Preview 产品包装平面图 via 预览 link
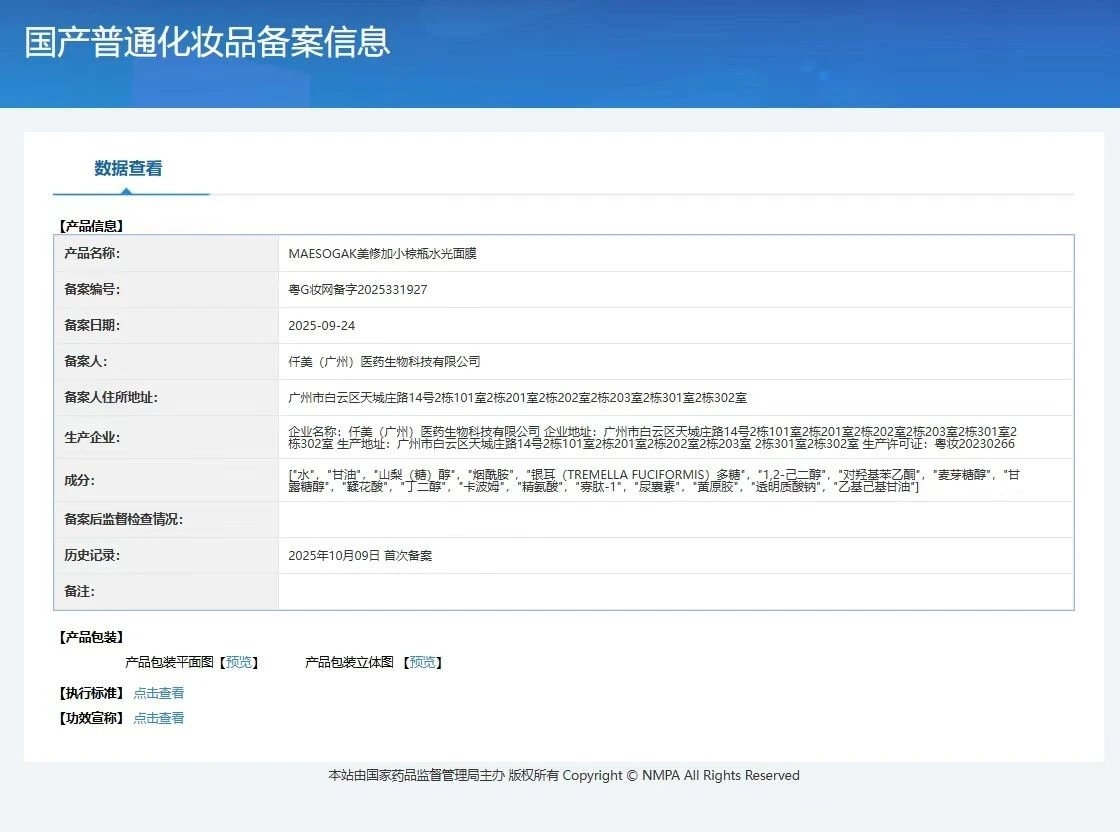Image resolution: width=1120 pixels, height=832 pixels. pos(239,662)
